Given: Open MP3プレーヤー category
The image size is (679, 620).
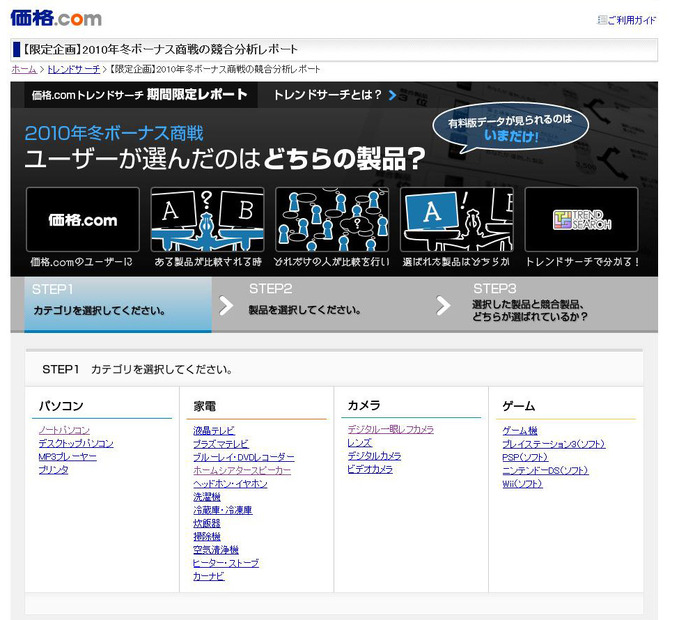Looking at the screenshot, I should [x=68, y=457].
